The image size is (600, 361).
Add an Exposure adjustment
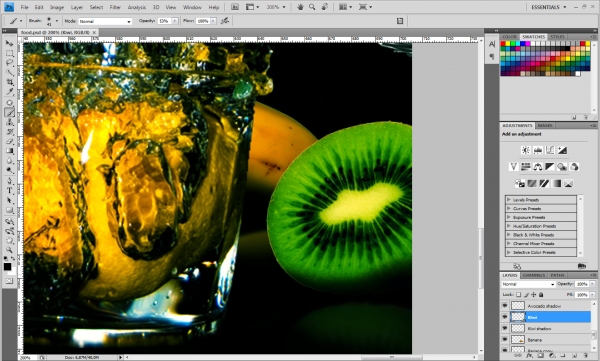point(562,150)
